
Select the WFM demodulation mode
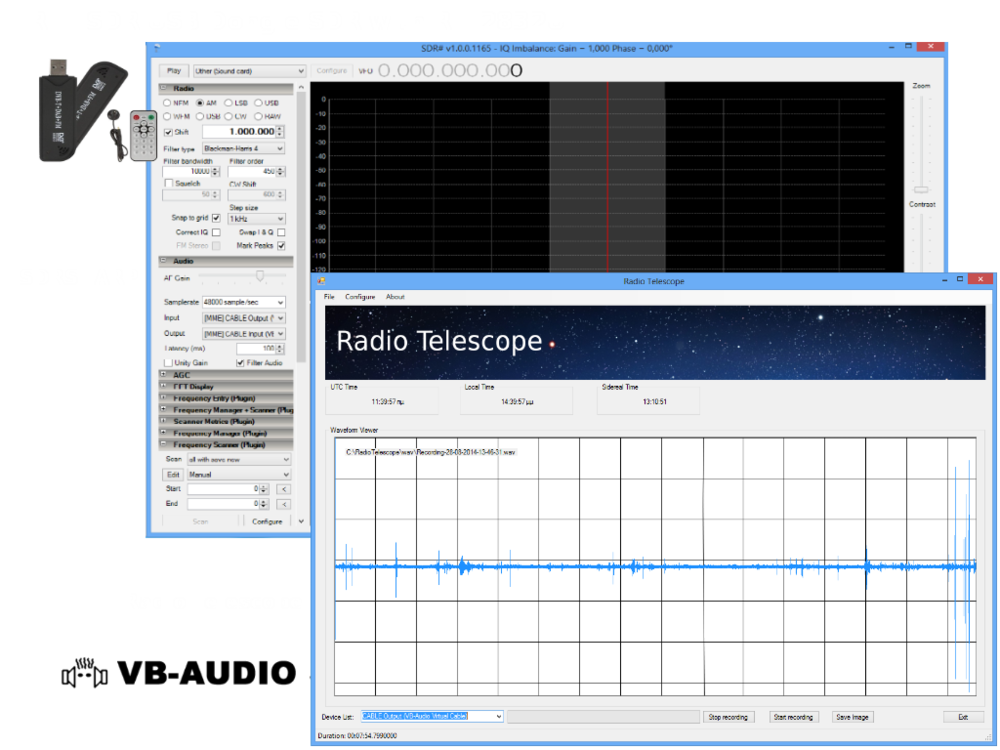[166, 115]
